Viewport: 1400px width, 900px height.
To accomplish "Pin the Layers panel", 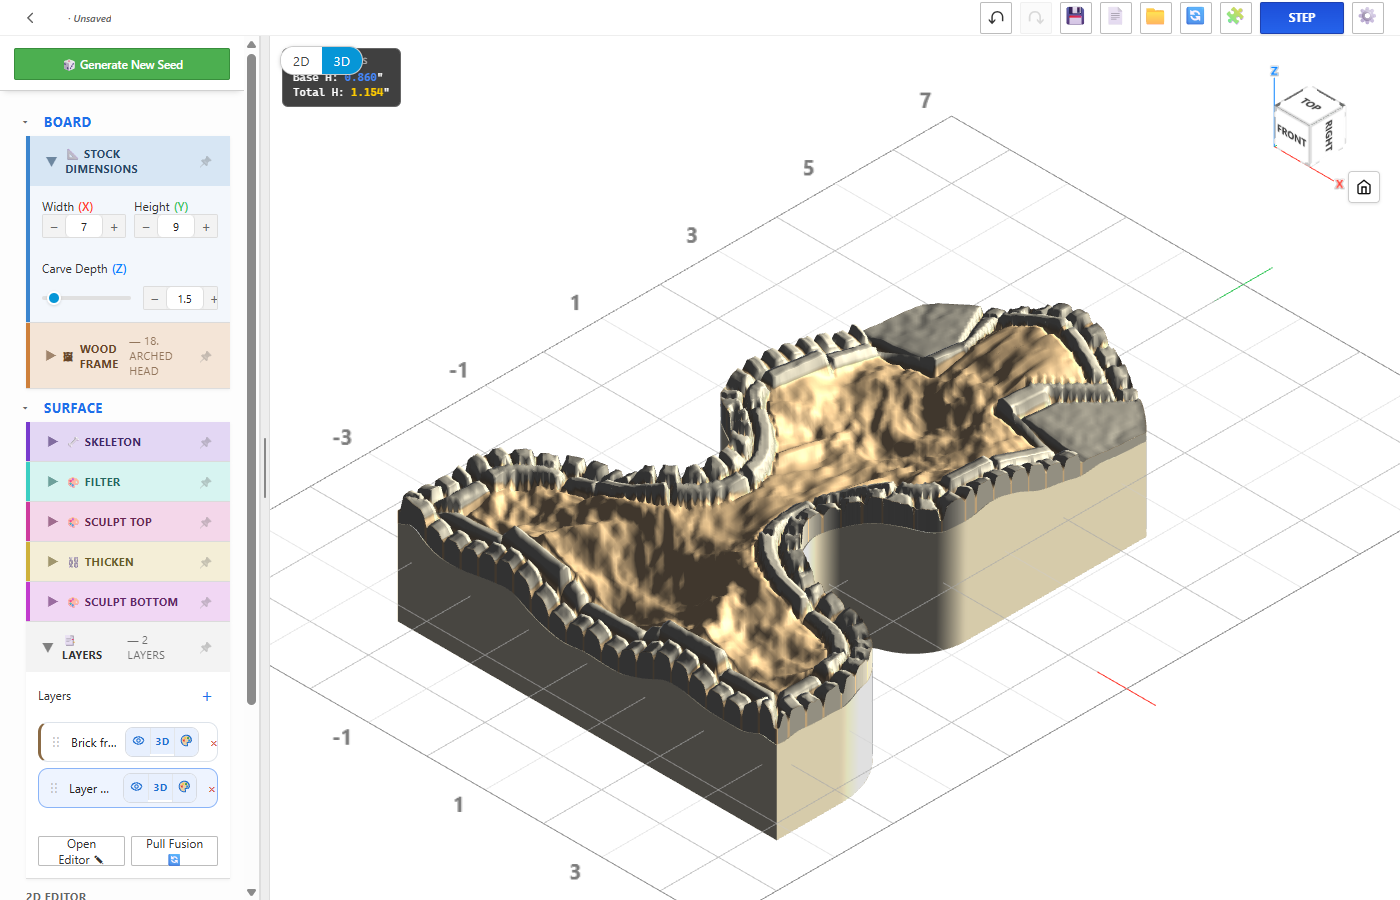I will tap(206, 647).
